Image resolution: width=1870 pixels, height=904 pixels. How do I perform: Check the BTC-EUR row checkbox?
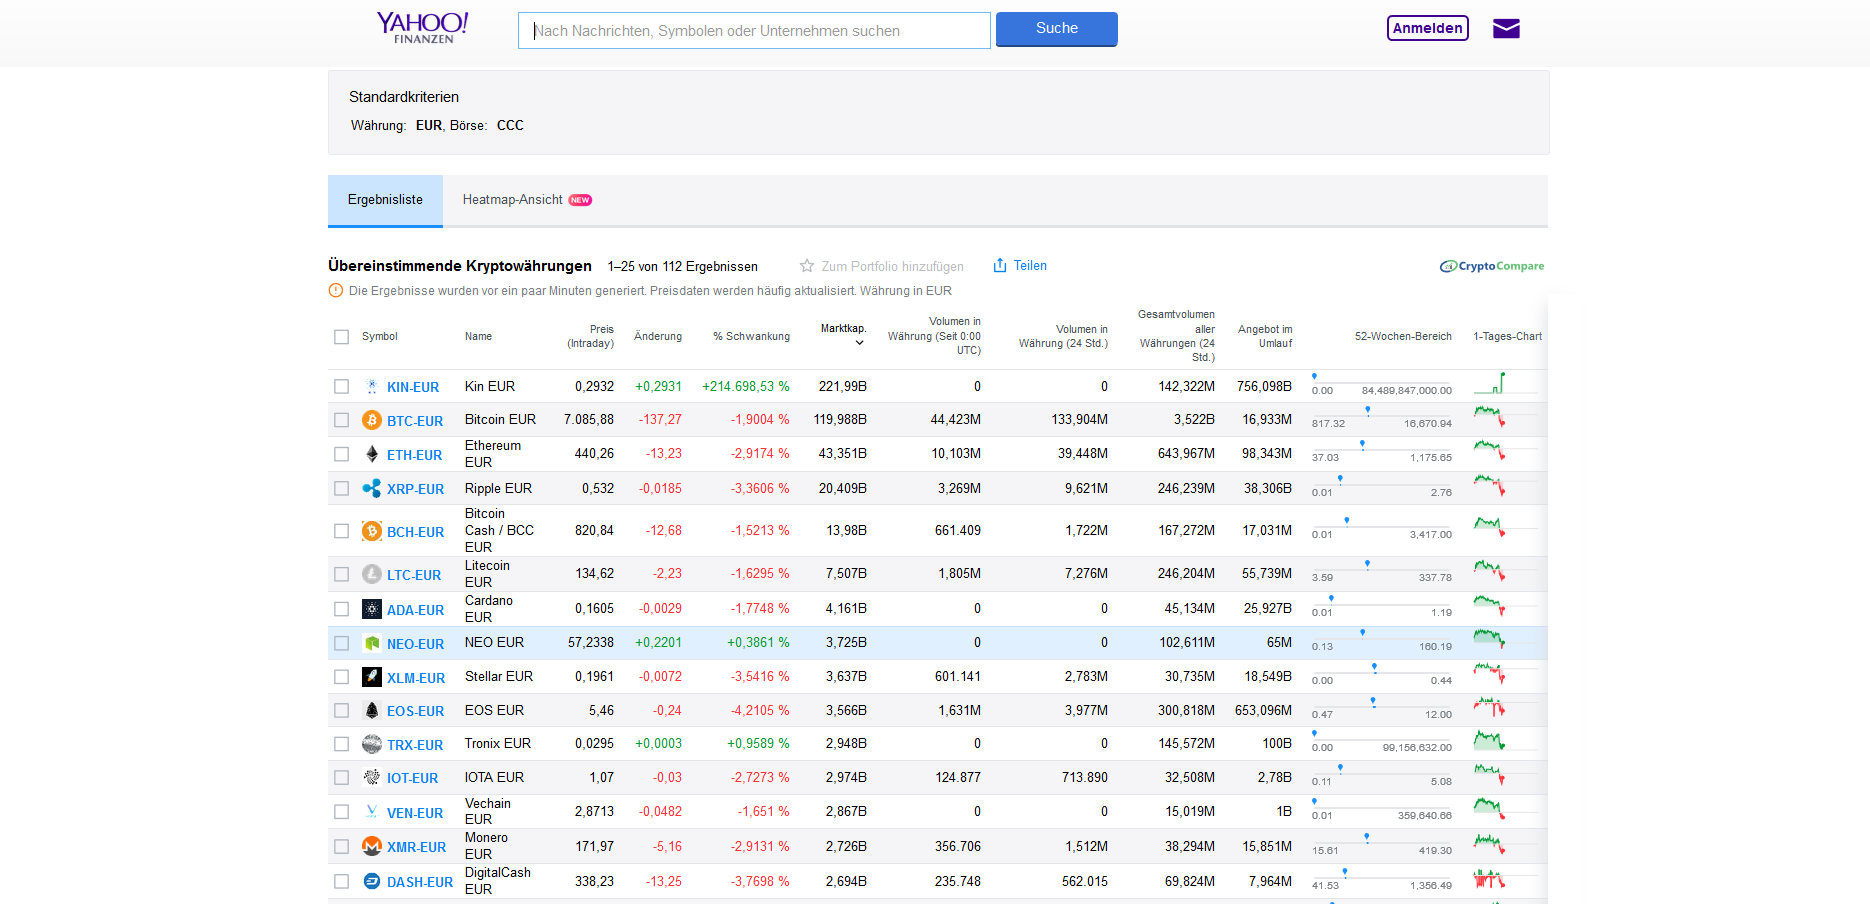pyautogui.click(x=342, y=420)
